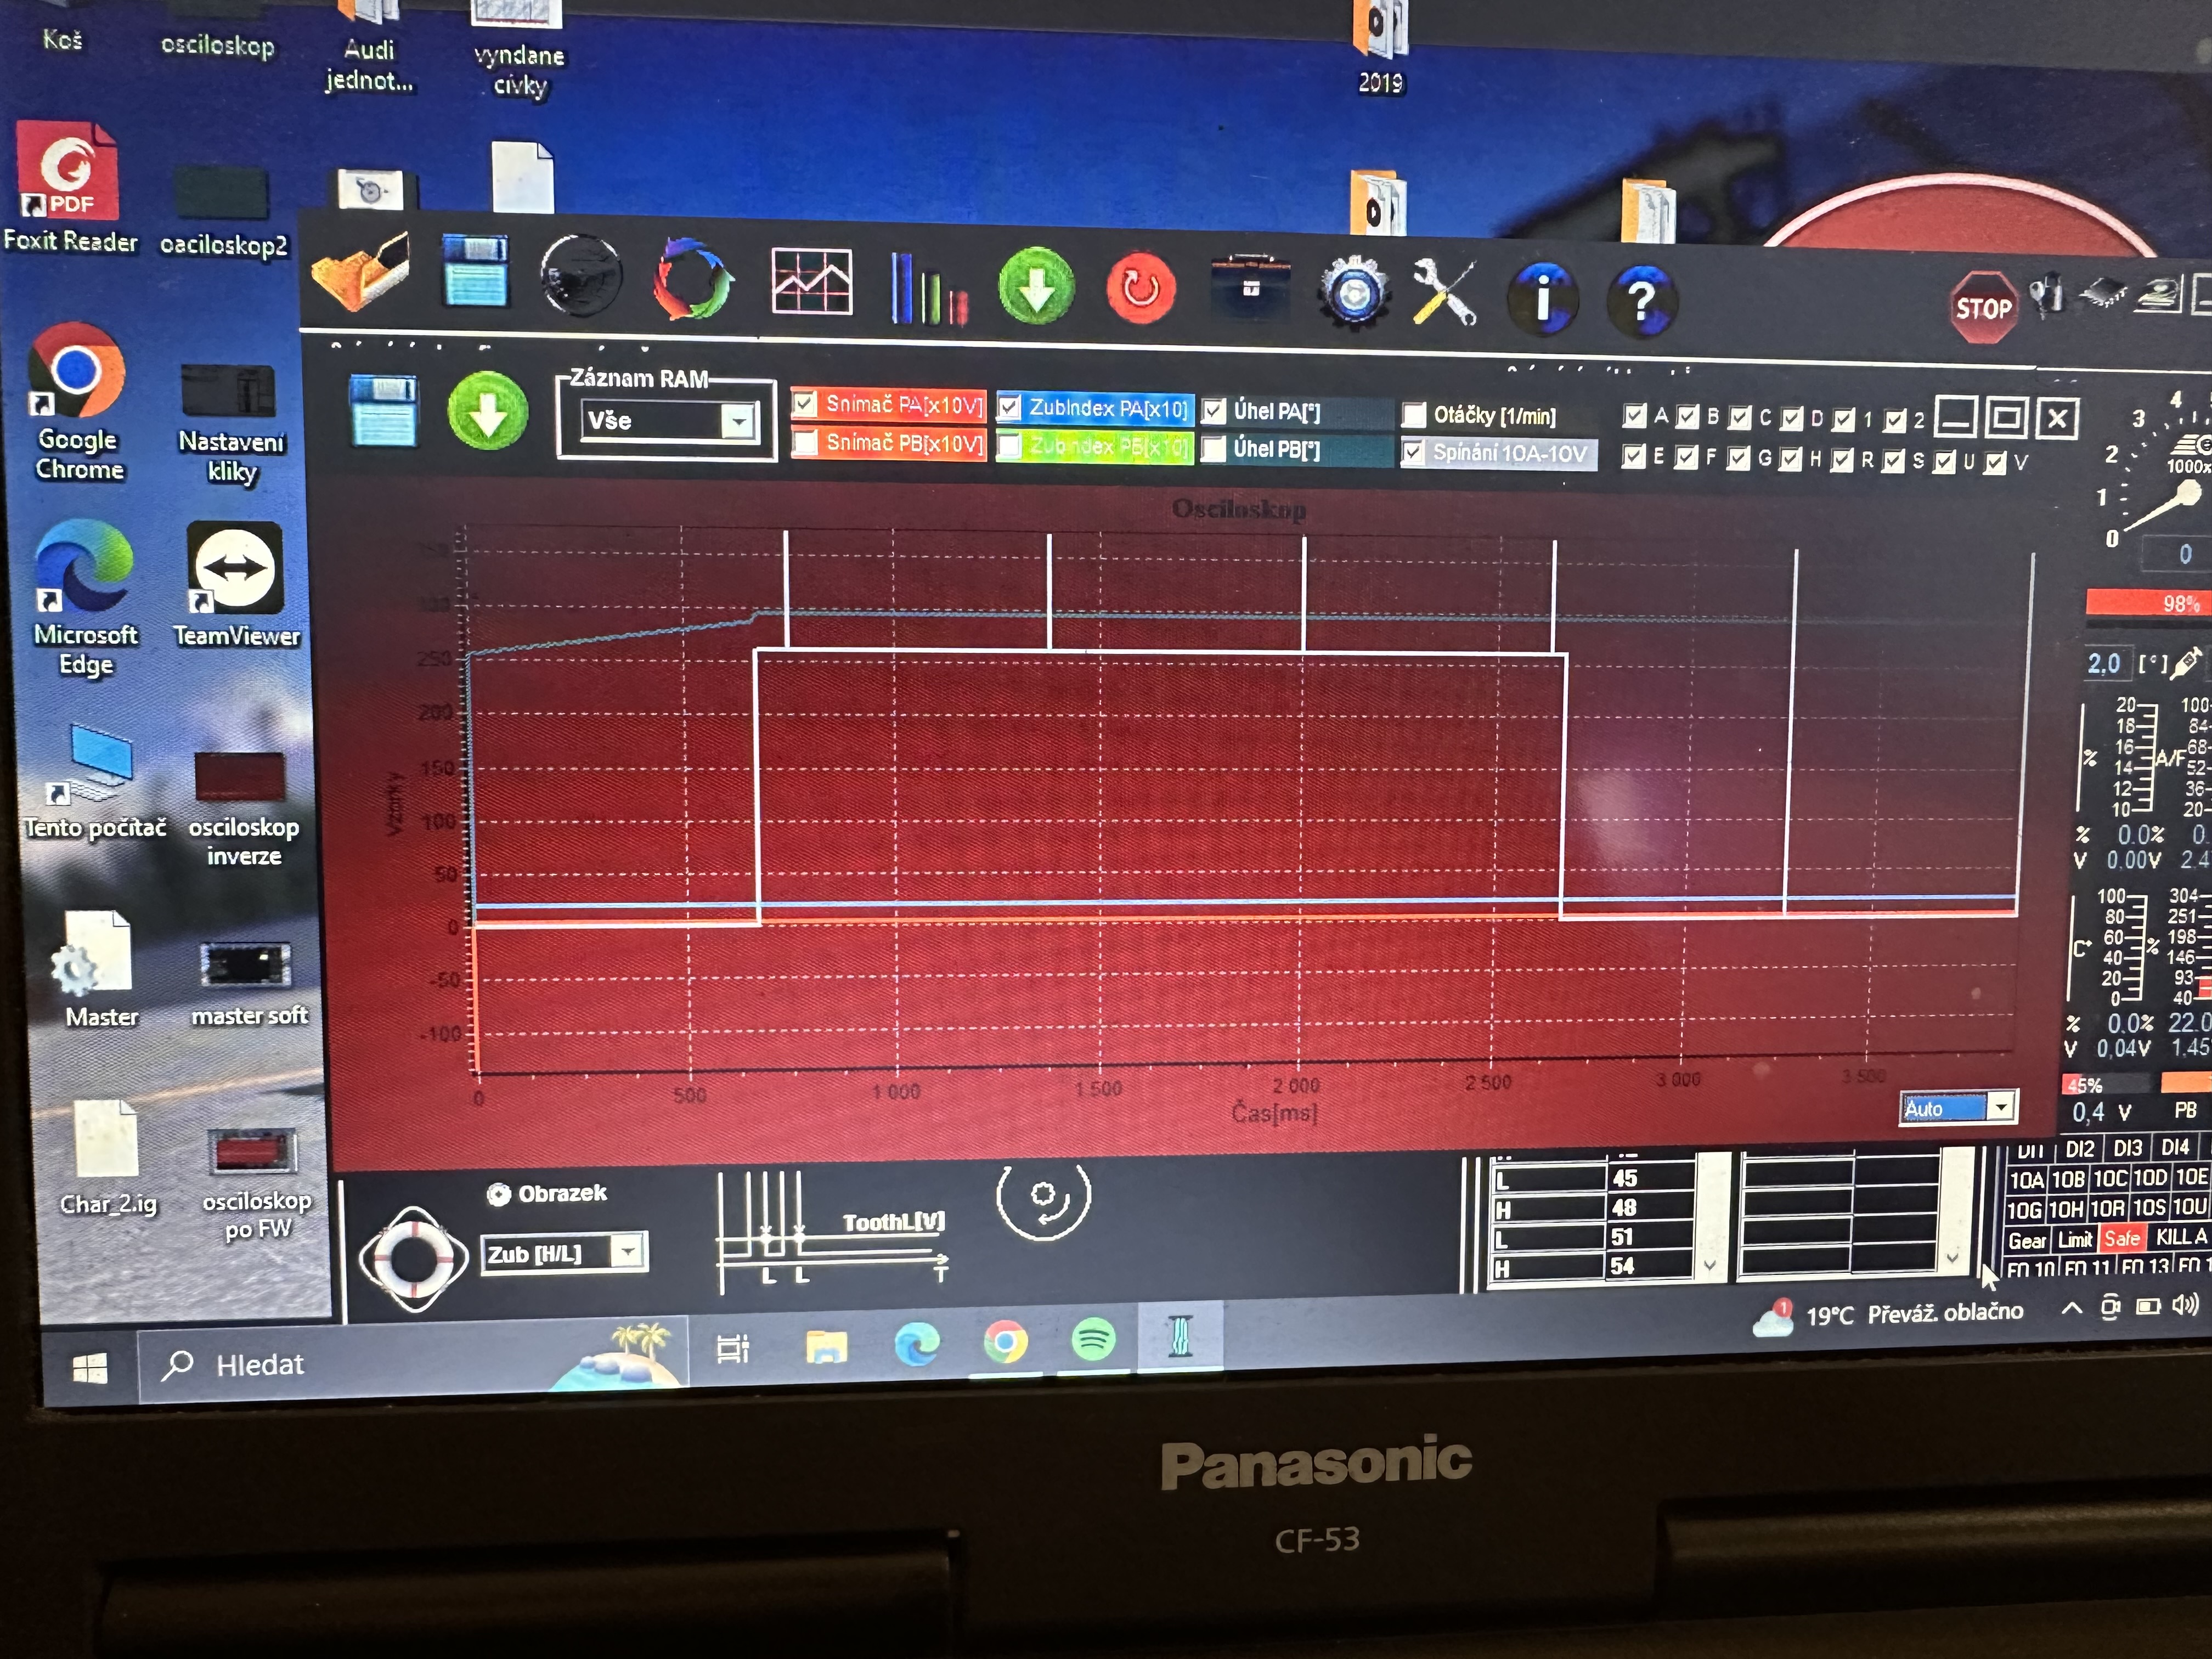Image resolution: width=2212 pixels, height=1659 pixels.
Task: Enable the Otáčky [1/min] checkbox
Action: click(x=1414, y=415)
